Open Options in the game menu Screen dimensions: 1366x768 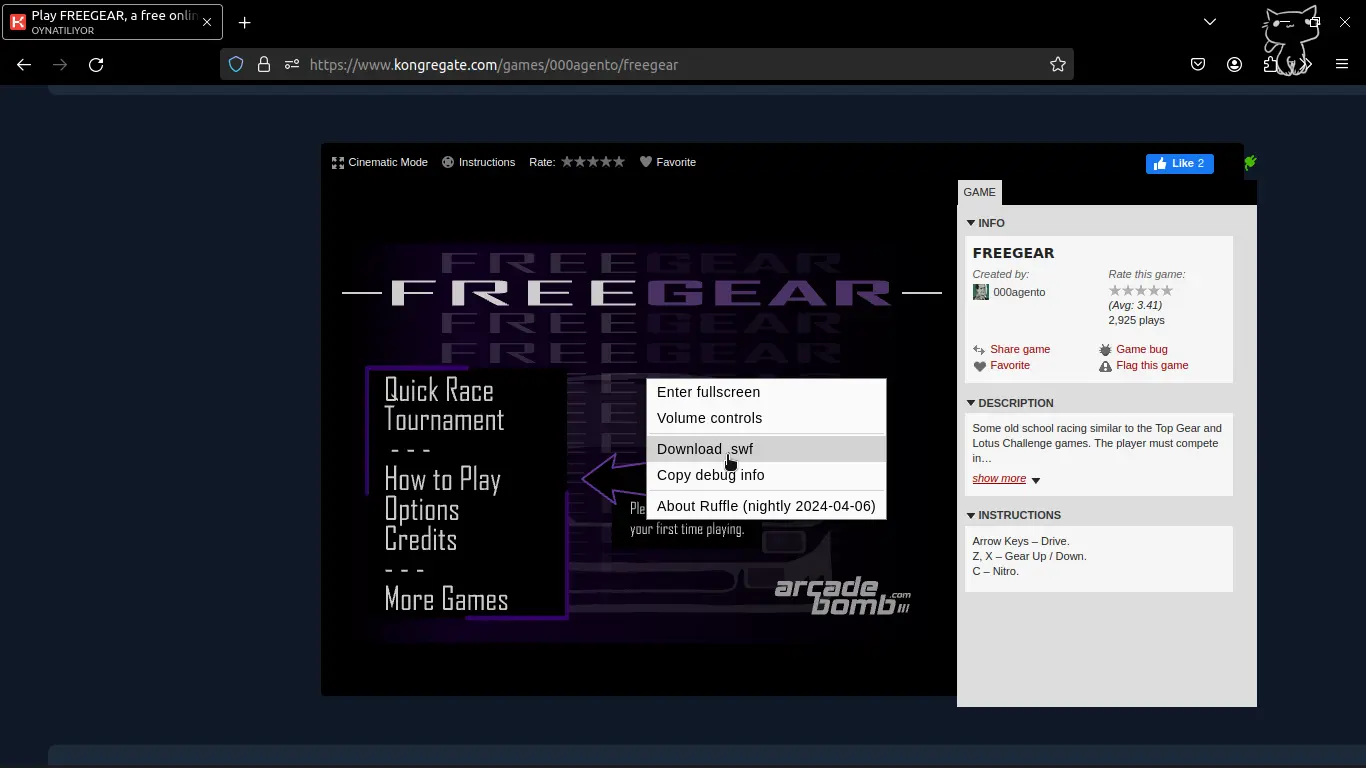pos(422,510)
